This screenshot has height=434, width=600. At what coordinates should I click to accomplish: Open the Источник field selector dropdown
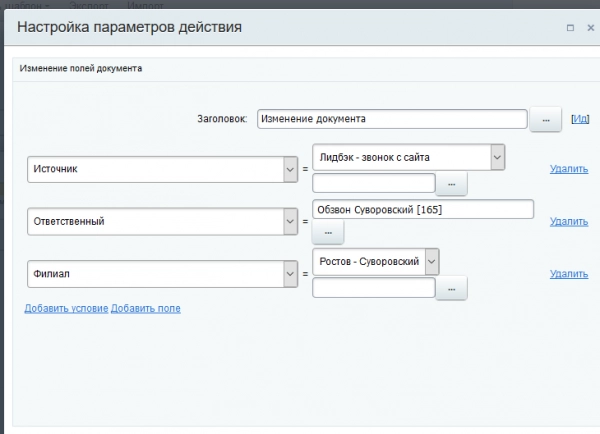coord(290,169)
